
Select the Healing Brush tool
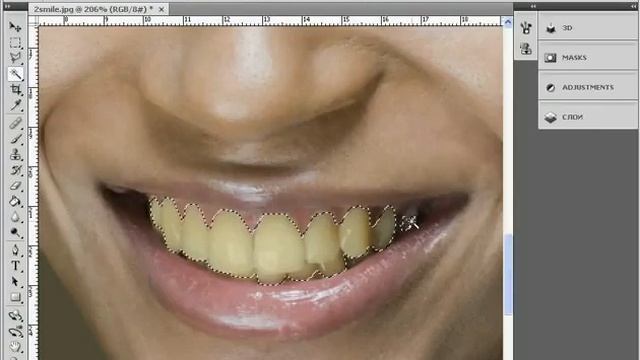[x=15, y=123]
